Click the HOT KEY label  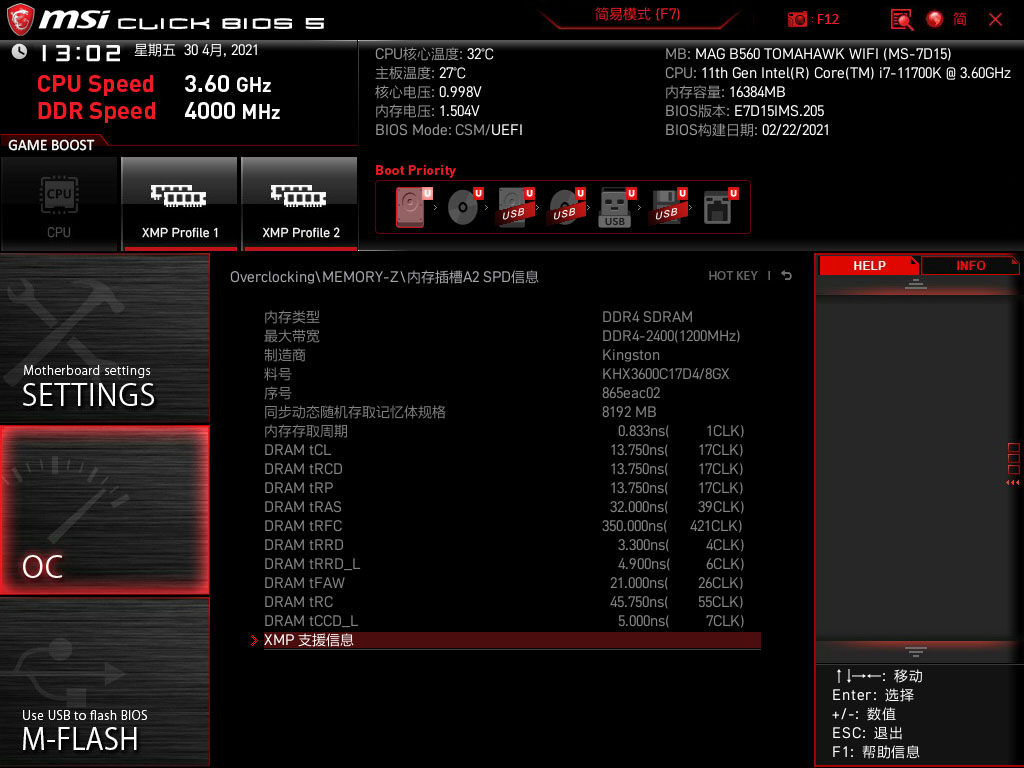pos(733,276)
